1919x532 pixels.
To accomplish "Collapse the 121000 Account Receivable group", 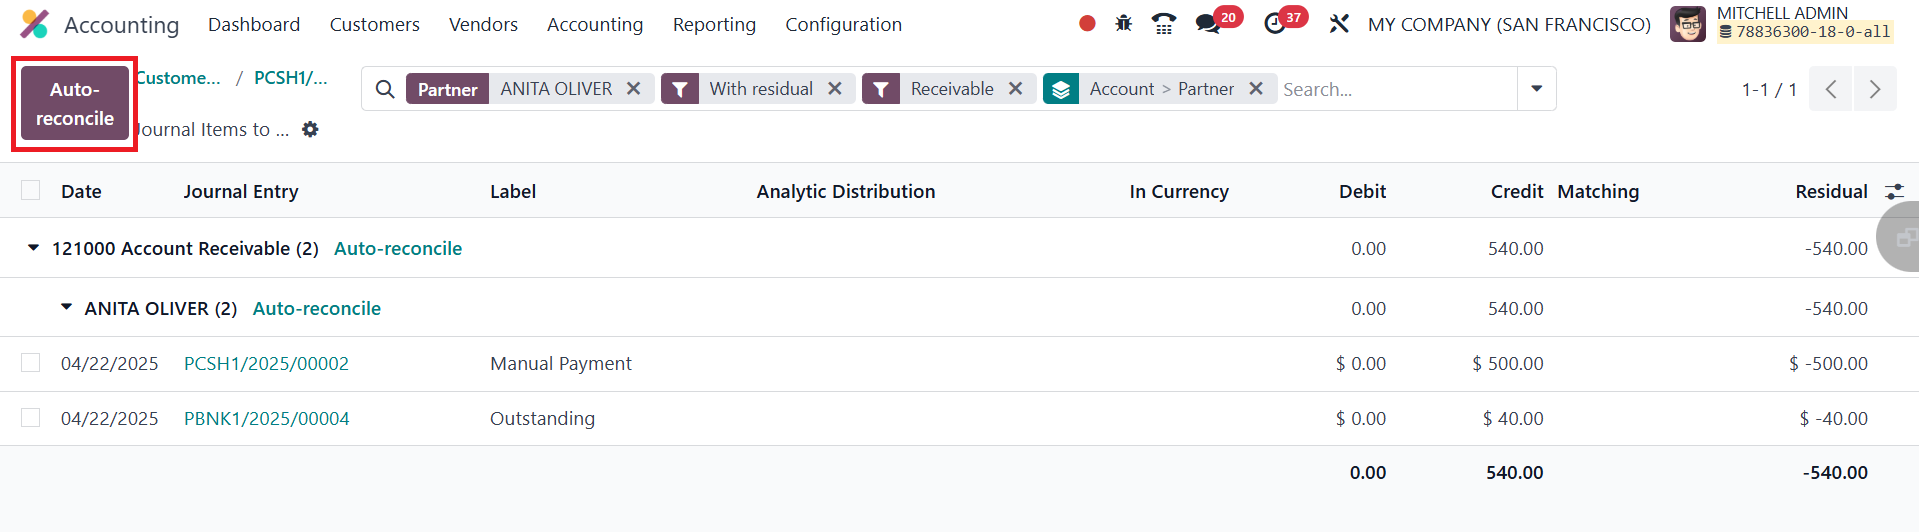I will click(34, 248).
